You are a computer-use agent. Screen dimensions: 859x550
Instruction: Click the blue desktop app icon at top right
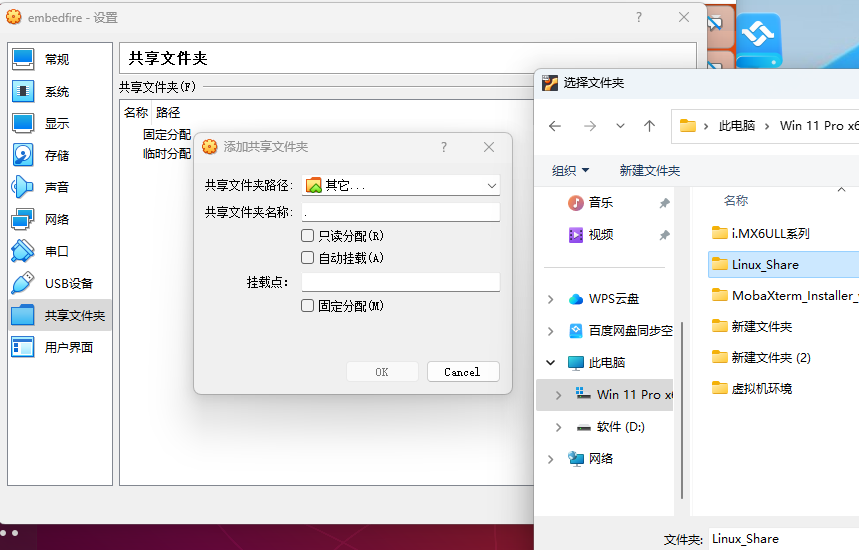(x=759, y=39)
